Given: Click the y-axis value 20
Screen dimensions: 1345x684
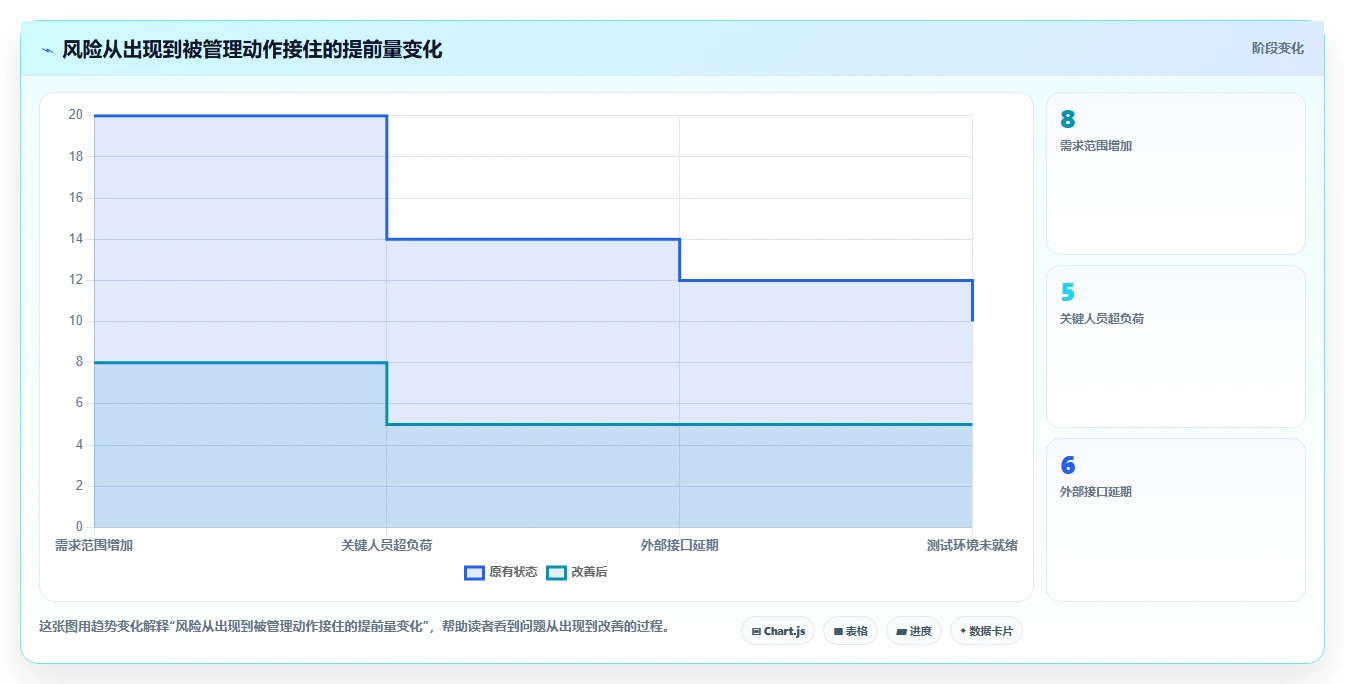Looking at the screenshot, I should [x=75, y=115].
